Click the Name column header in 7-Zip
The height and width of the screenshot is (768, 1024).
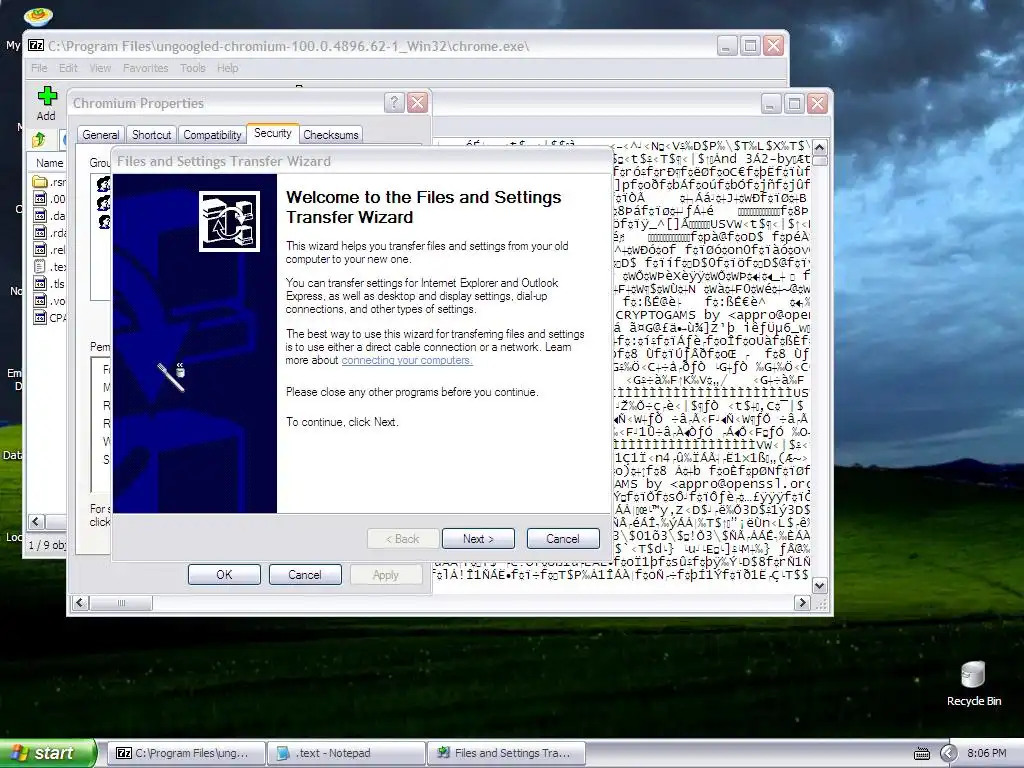(x=49, y=163)
